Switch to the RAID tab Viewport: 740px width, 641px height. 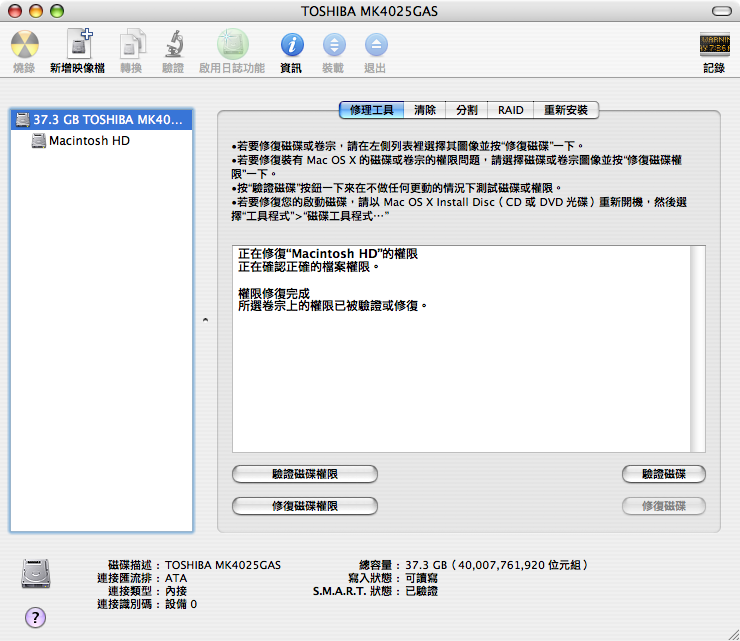[511, 110]
